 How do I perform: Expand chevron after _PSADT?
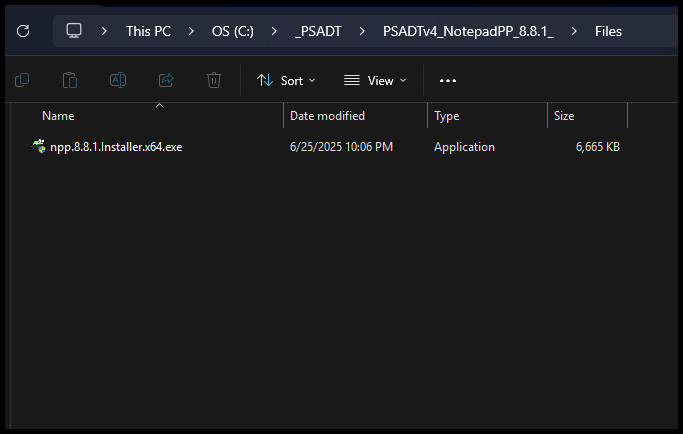[362, 31]
